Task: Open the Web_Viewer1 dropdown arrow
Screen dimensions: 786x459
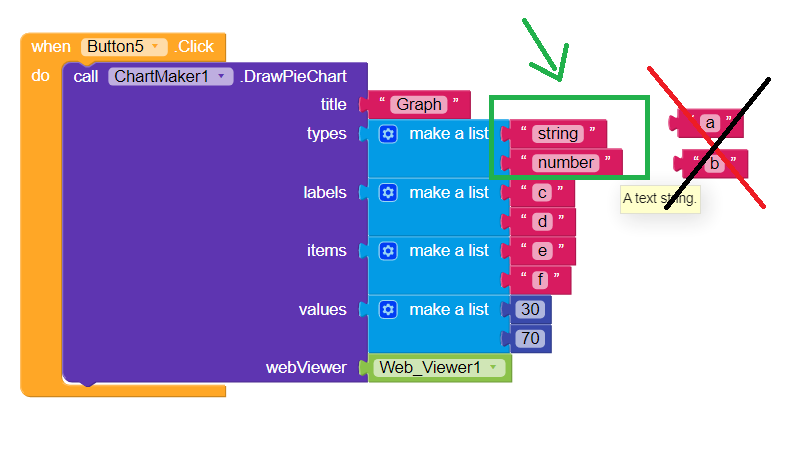Action: tap(493, 367)
